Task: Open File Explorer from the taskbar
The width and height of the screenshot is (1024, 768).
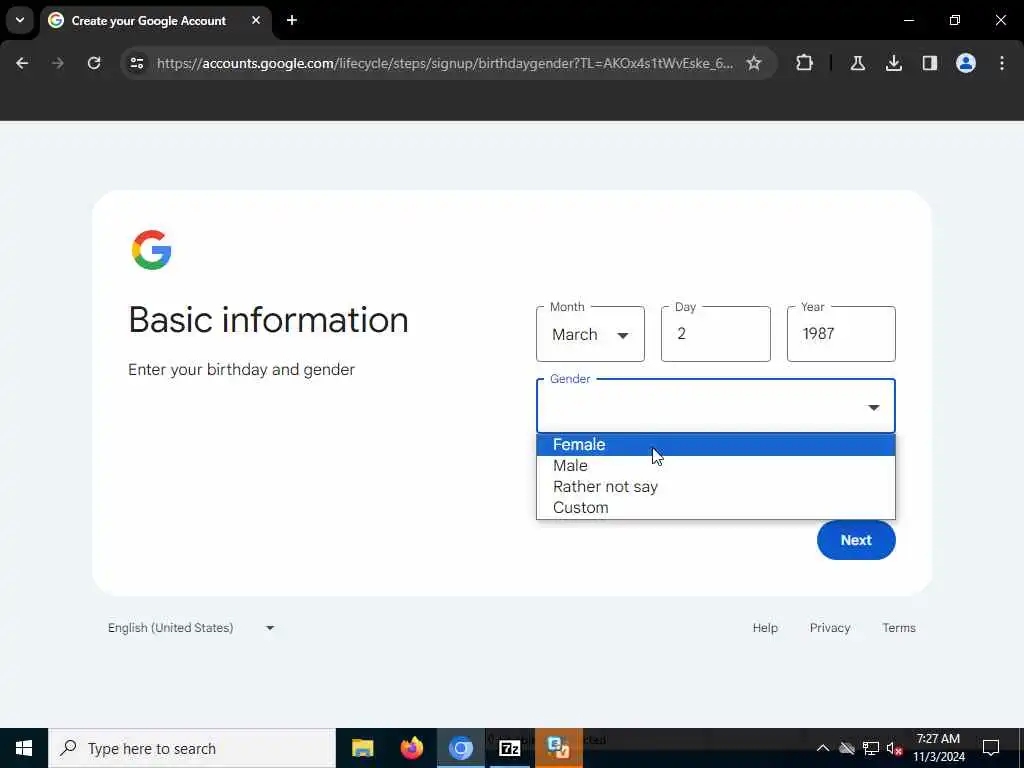Action: [x=362, y=748]
